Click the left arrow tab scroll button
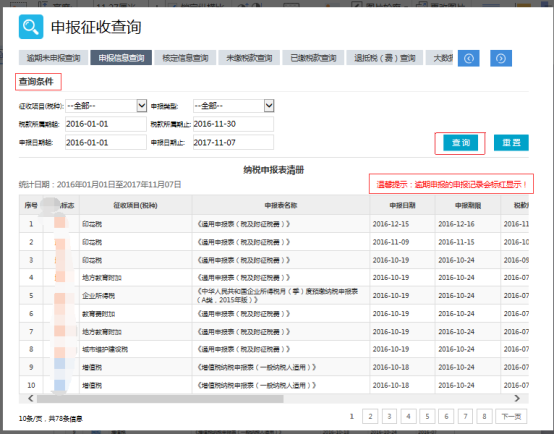The width and height of the screenshot is (554, 434). point(468,58)
